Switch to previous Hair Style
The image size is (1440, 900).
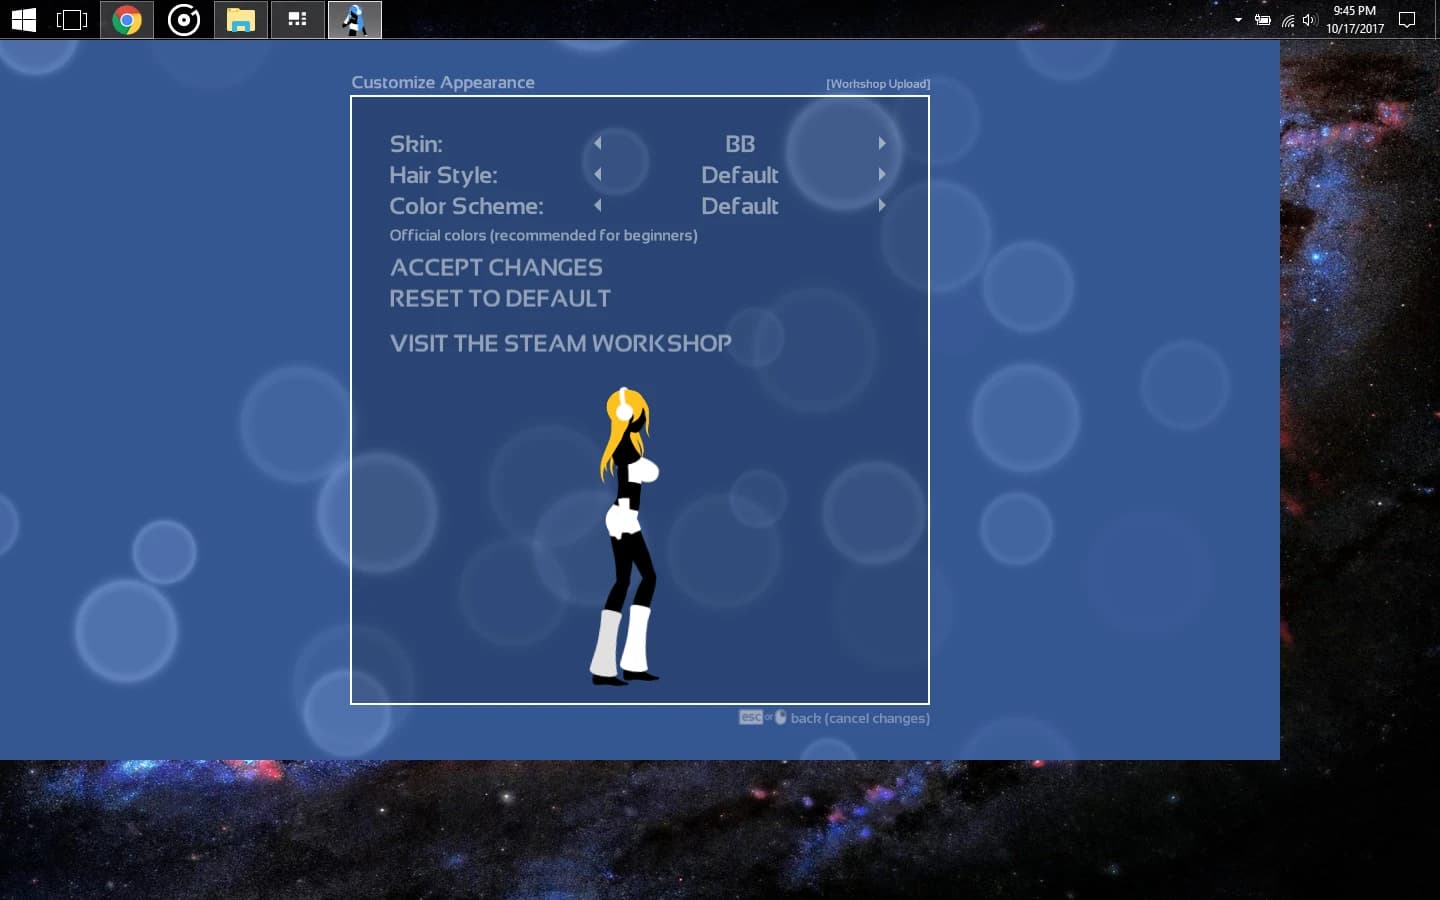[598, 174]
